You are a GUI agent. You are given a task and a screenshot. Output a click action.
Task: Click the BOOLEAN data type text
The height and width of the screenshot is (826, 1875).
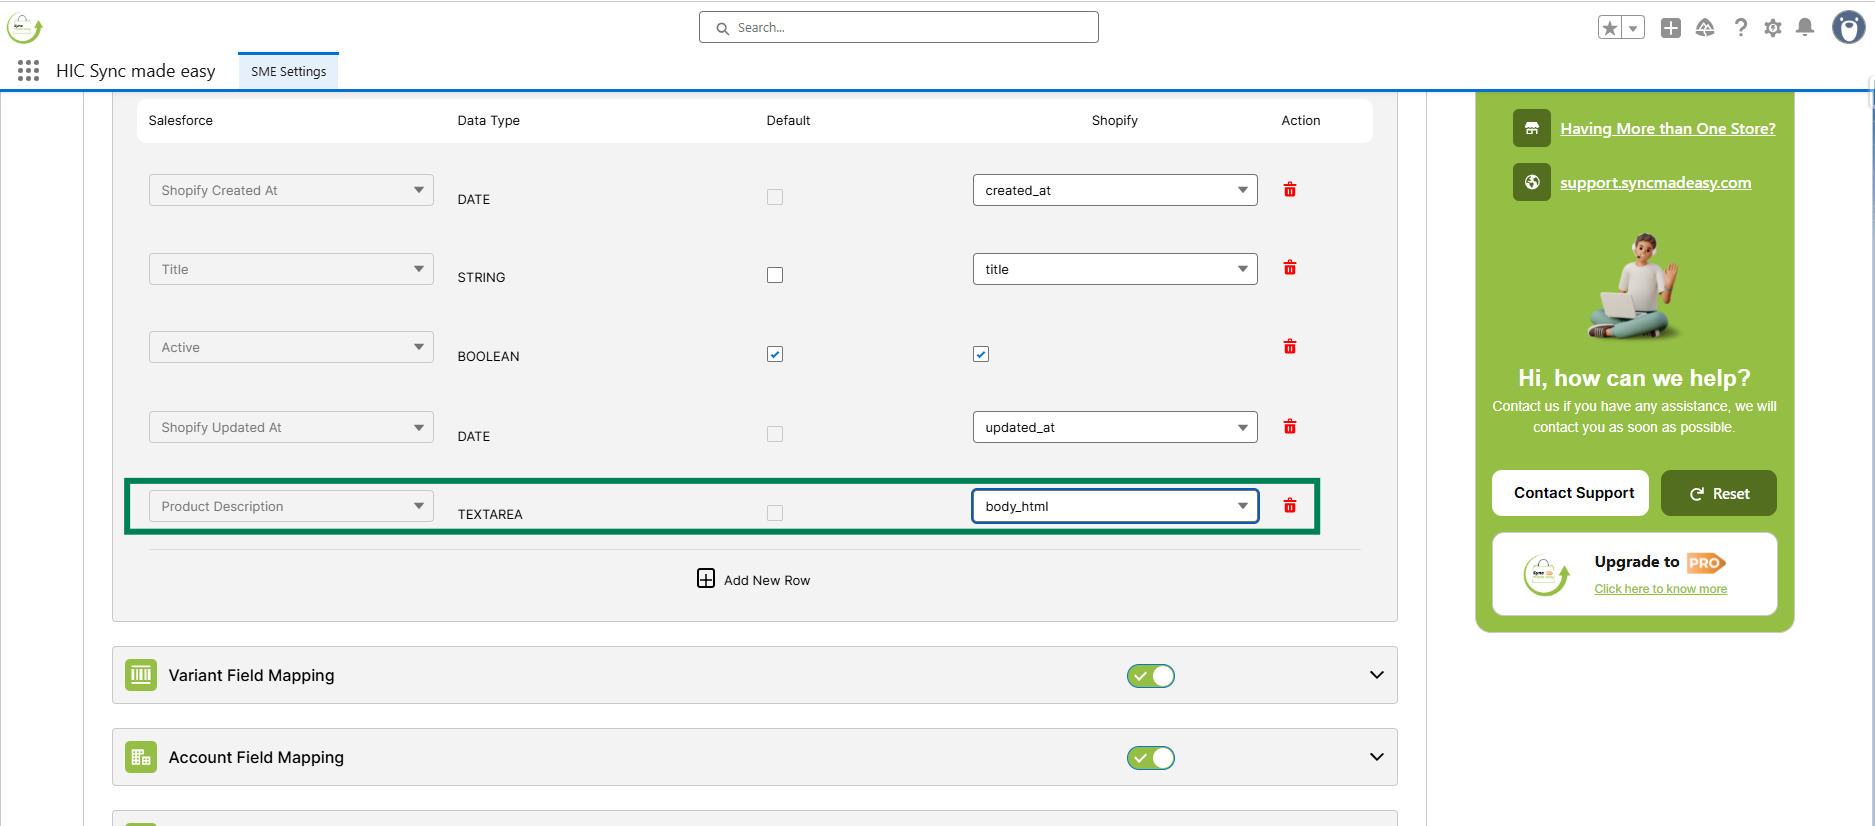[488, 356]
